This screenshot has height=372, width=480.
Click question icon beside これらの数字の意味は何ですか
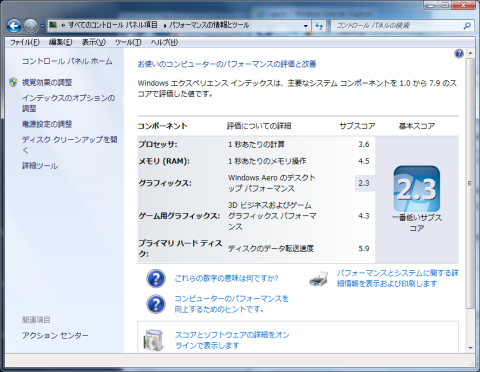tap(156, 279)
